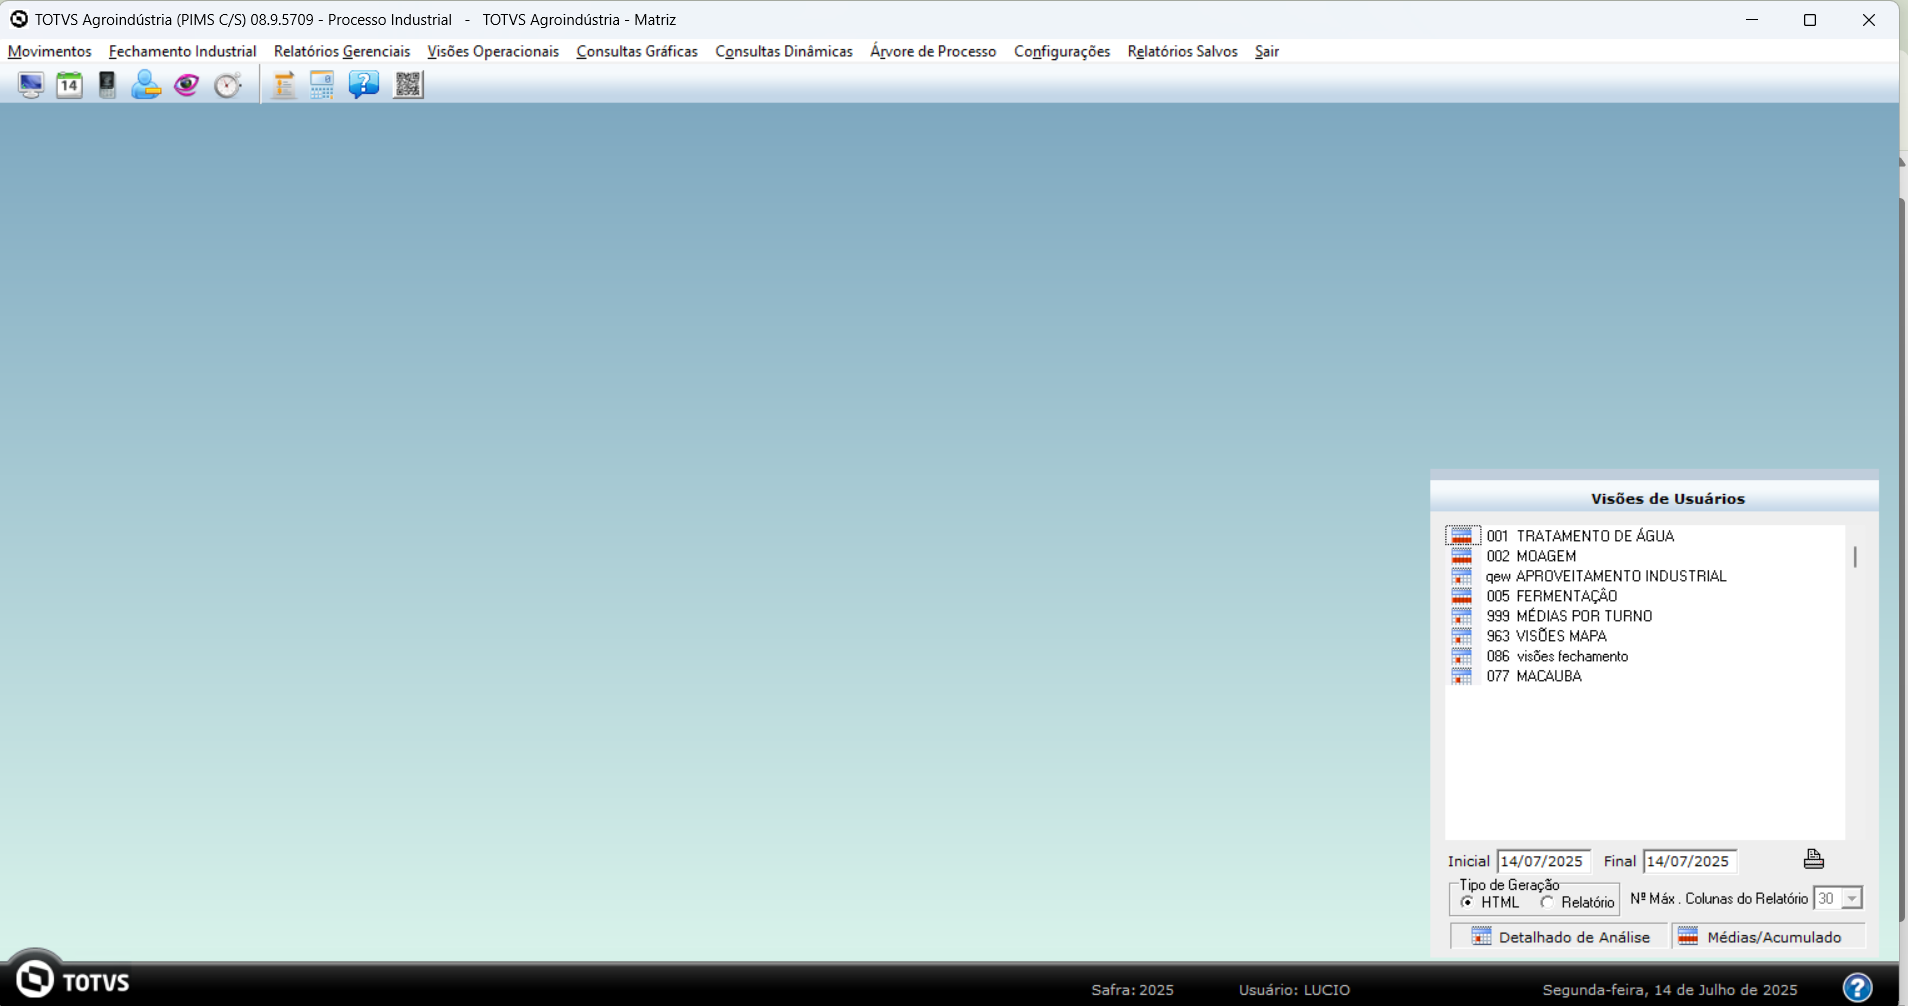Open the stopwatch toolbar icon
This screenshot has height=1006, width=1908.
(x=228, y=85)
